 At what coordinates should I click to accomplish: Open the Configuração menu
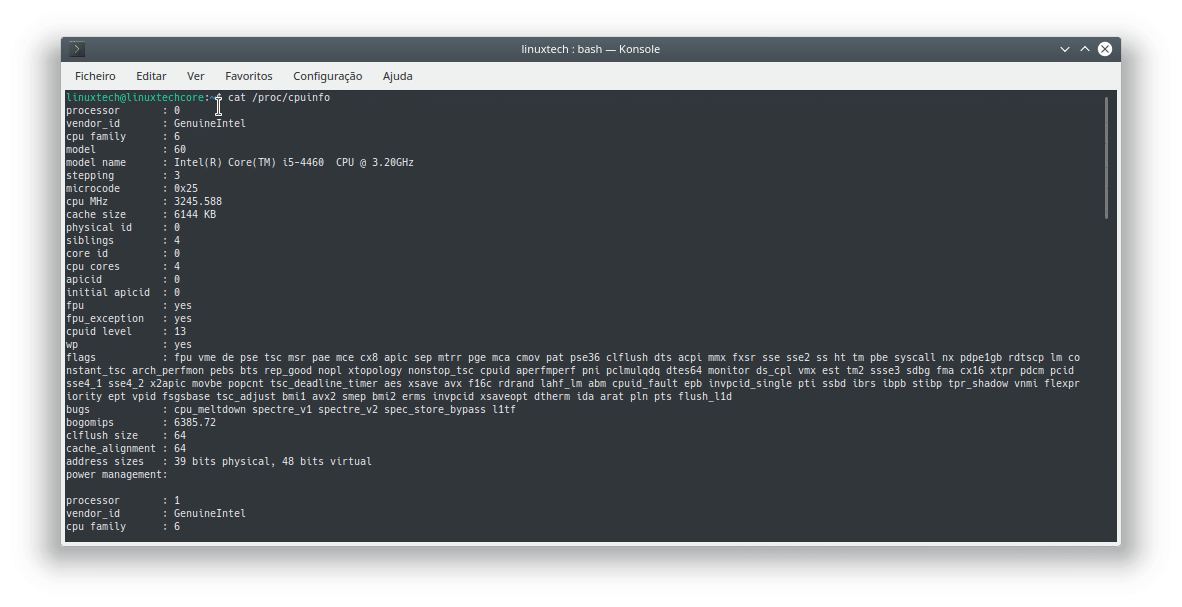(x=327, y=76)
